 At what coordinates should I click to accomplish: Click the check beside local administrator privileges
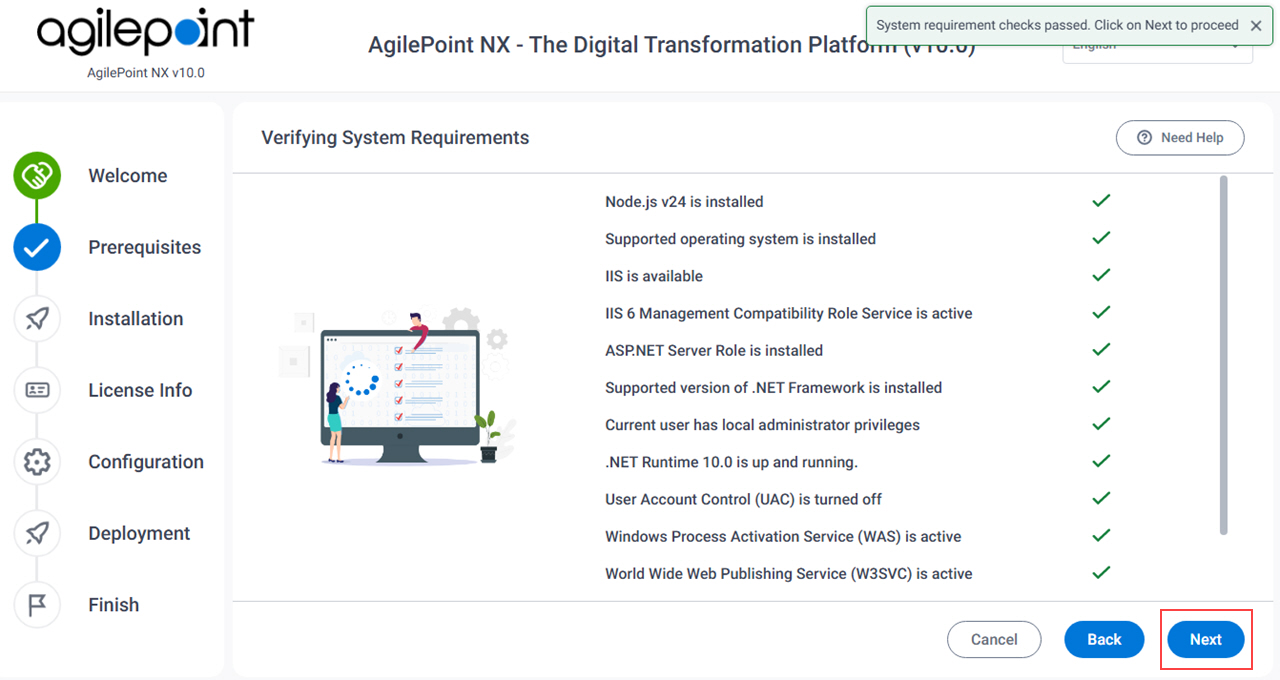coord(1101,424)
